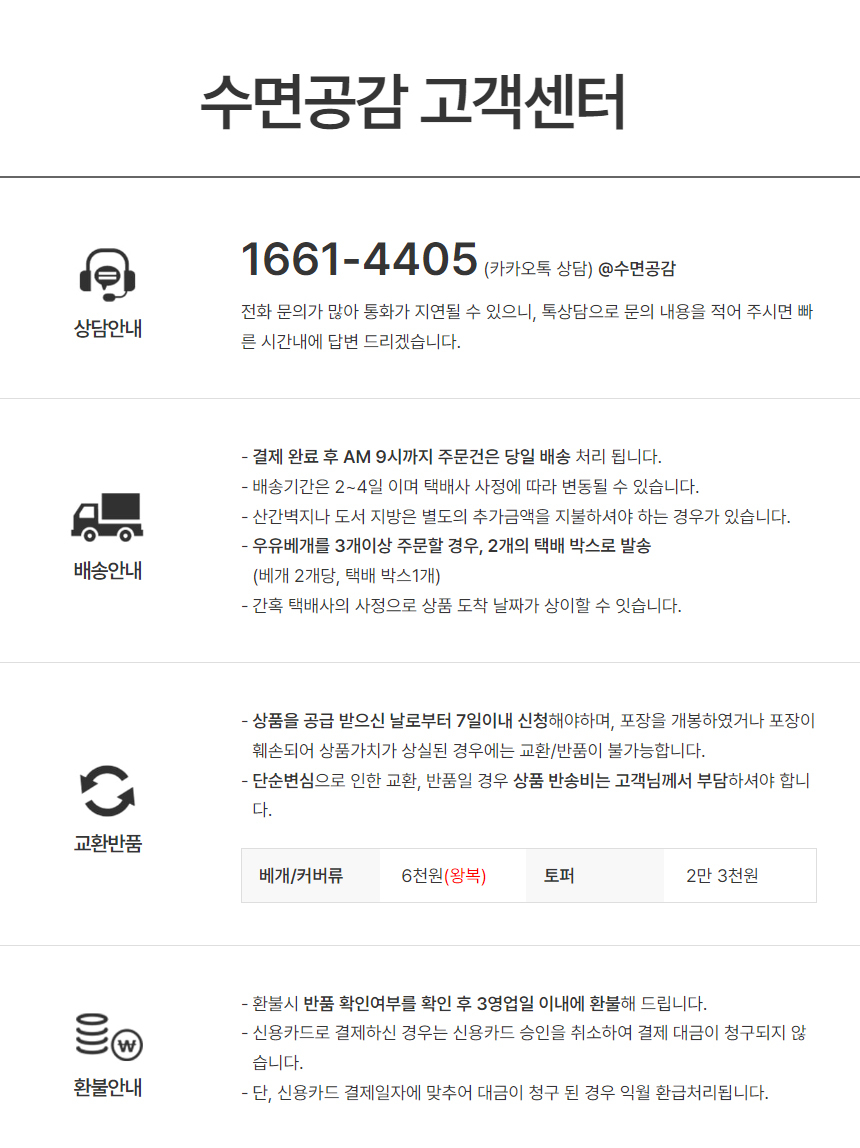
Task: Click the 6천원(왕복) fee cell
Action: [x=443, y=876]
